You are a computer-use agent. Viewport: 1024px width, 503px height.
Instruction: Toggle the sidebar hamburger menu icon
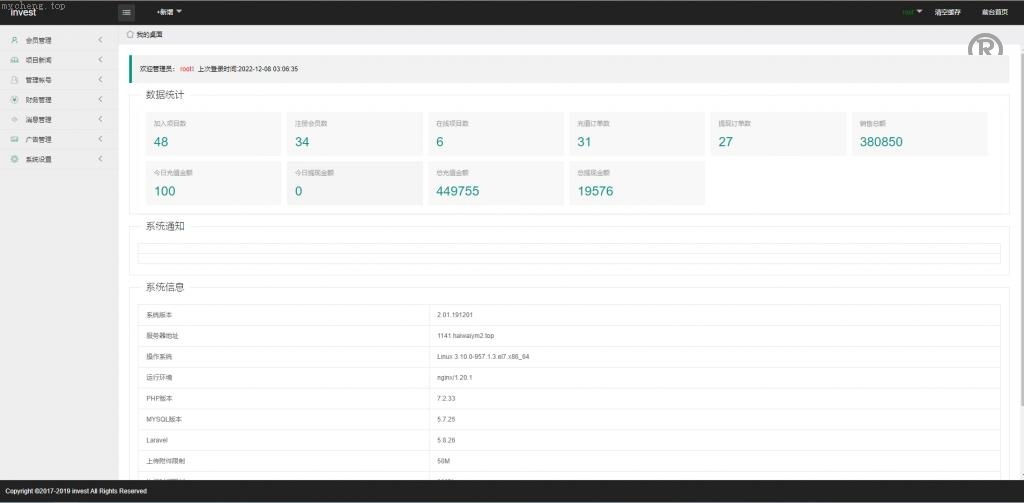[126, 12]
